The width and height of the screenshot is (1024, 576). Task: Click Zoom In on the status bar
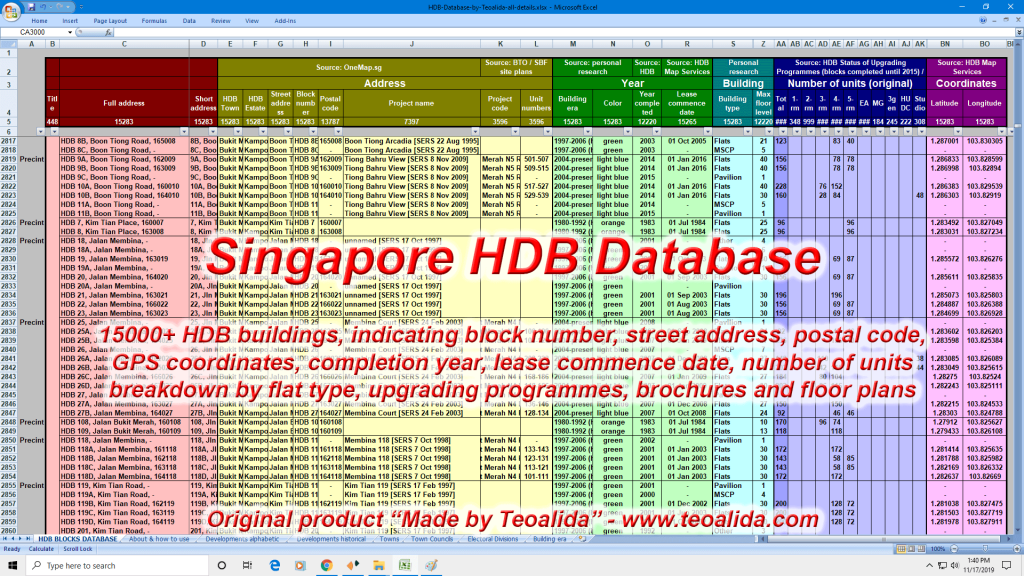click(x=1017, y=548)
